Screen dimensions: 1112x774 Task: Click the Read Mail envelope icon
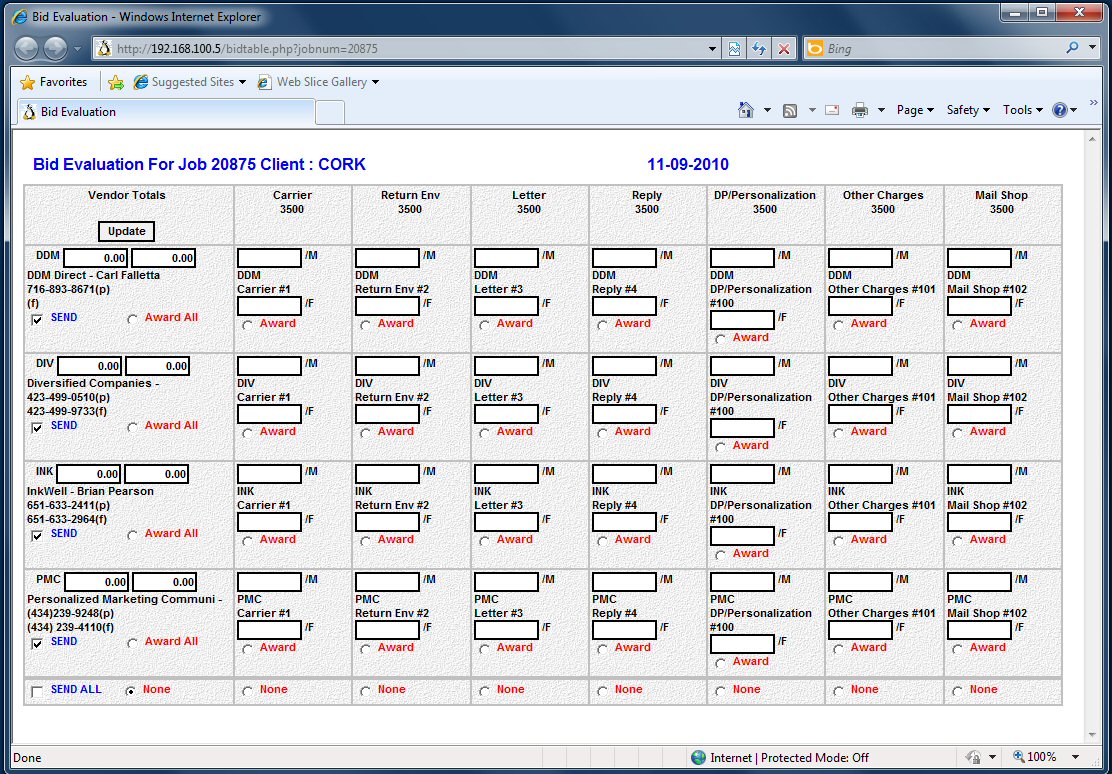tap(833, 110)
